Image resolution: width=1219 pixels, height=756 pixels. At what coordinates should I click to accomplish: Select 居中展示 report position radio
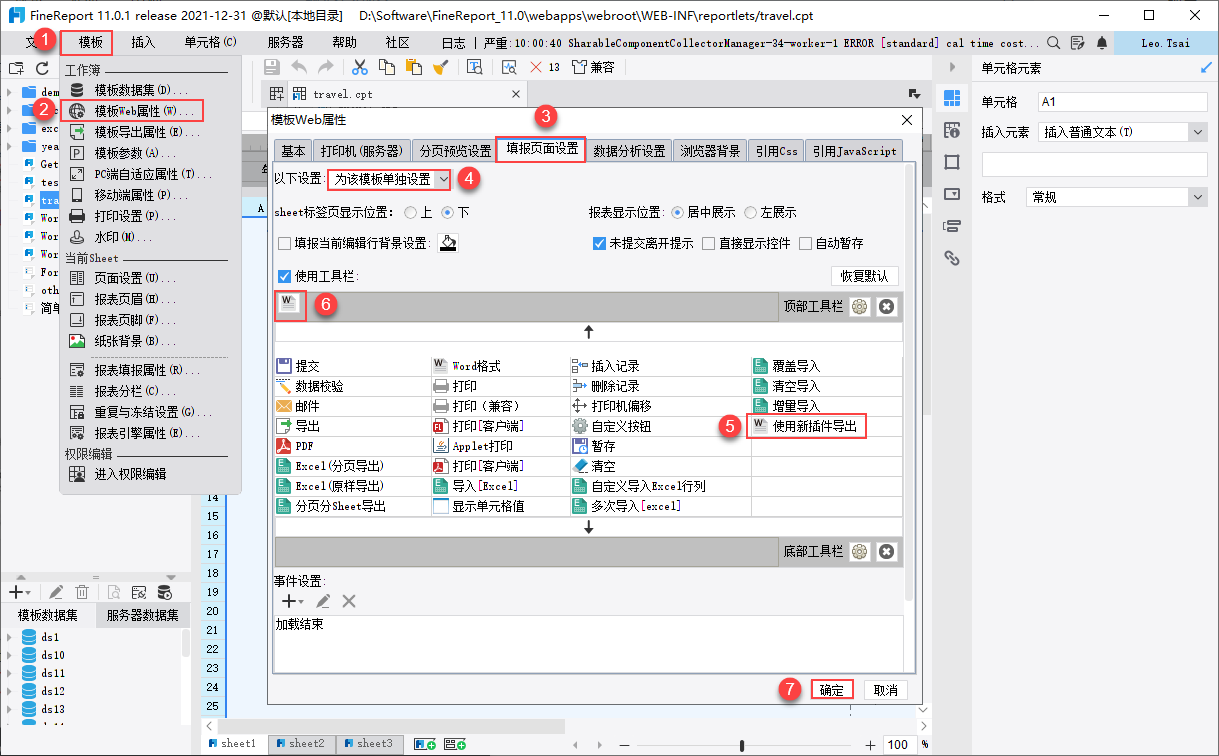[677, 212]
